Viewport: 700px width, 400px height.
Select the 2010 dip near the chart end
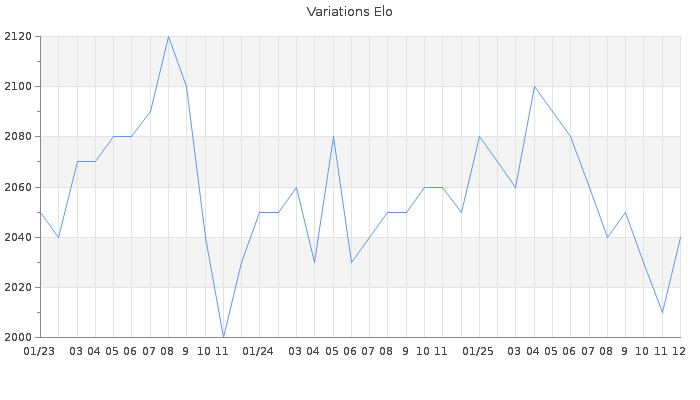[662, 312]
